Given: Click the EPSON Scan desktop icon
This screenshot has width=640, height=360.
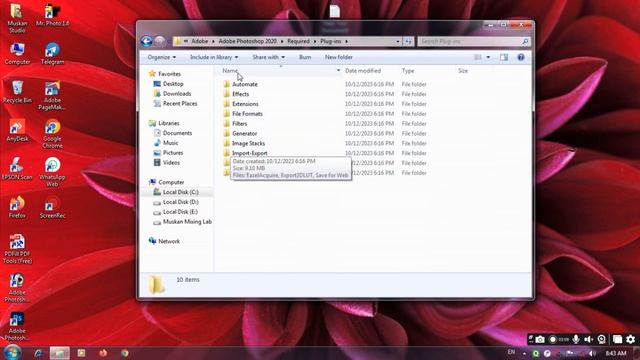Looking at the screenshot, I should point(17,169).
